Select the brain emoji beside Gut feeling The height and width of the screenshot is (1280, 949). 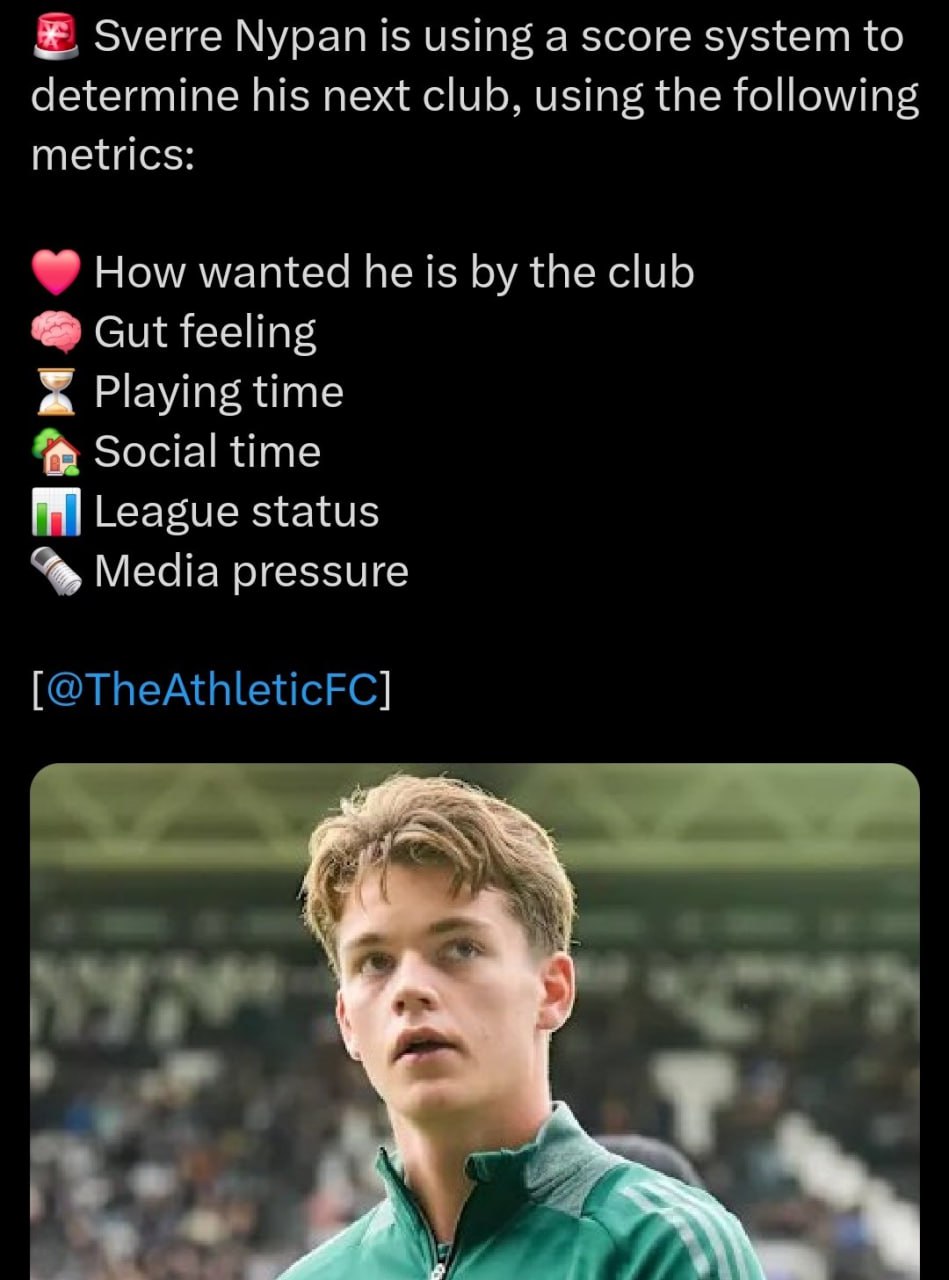click(56, 332)
